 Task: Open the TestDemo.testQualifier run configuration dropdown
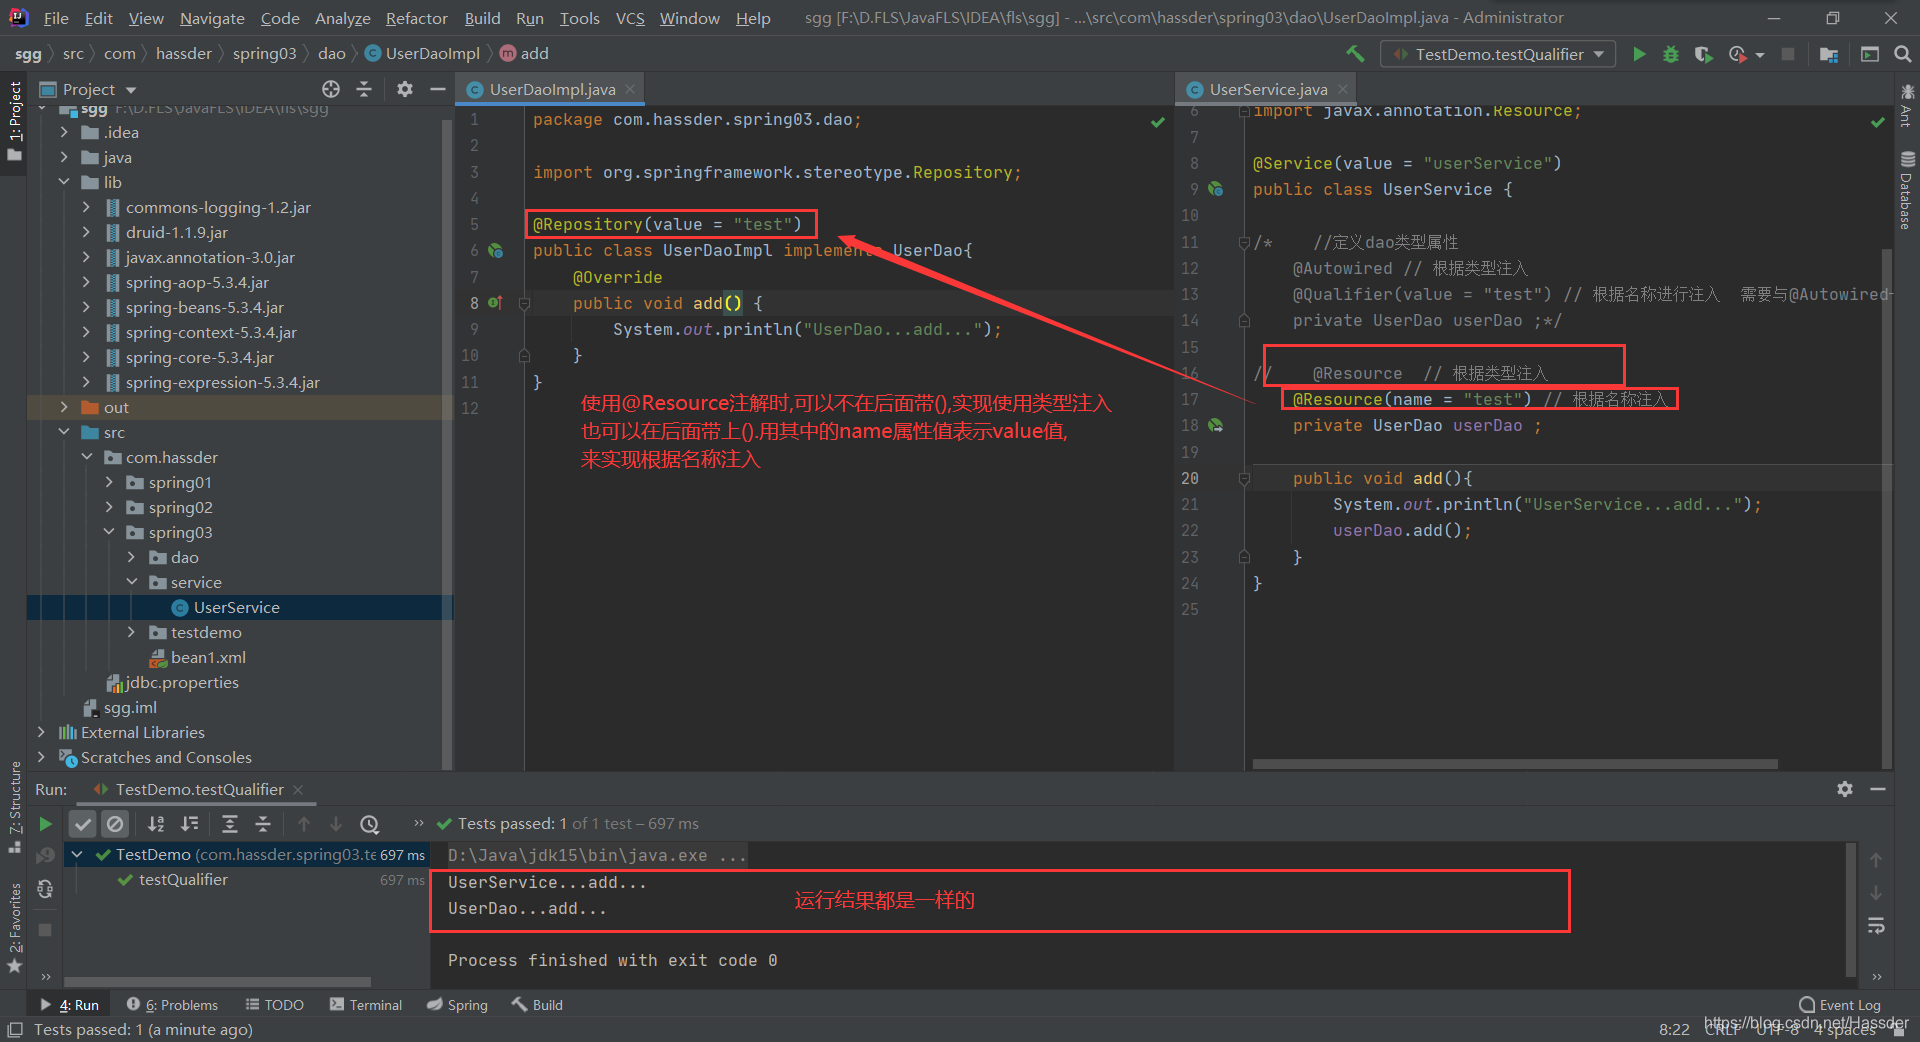point(1498,54)
